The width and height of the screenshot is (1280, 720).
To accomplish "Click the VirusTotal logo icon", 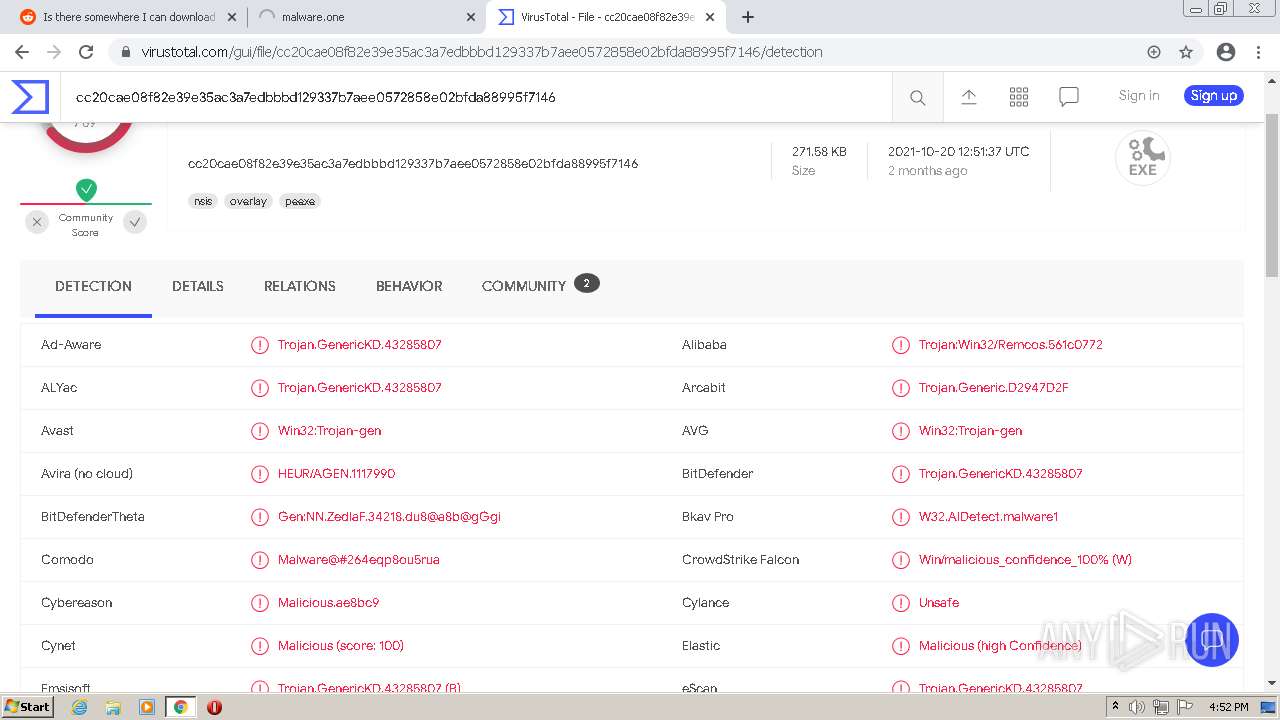I will click(x=30, y=96).
